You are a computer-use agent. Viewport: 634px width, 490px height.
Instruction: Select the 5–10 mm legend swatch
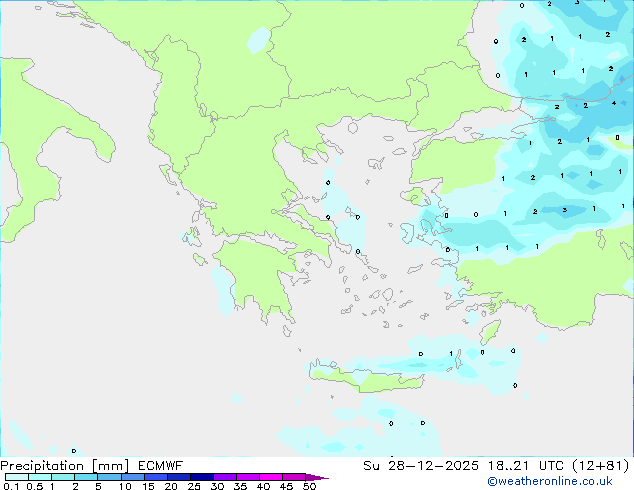[x=109, y=477]
